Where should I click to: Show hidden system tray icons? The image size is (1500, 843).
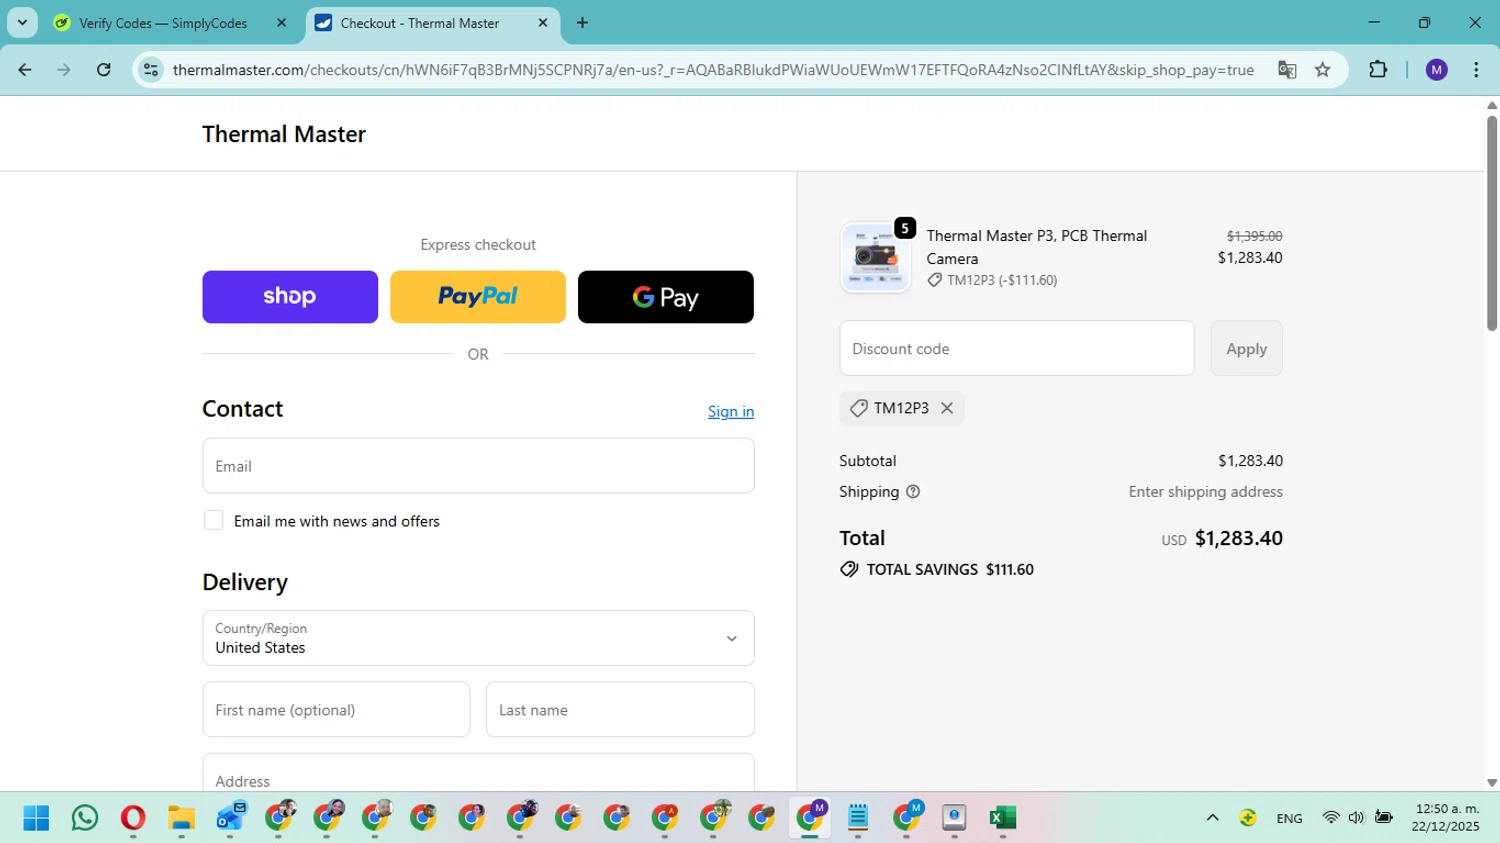(x=1213, y=818)
